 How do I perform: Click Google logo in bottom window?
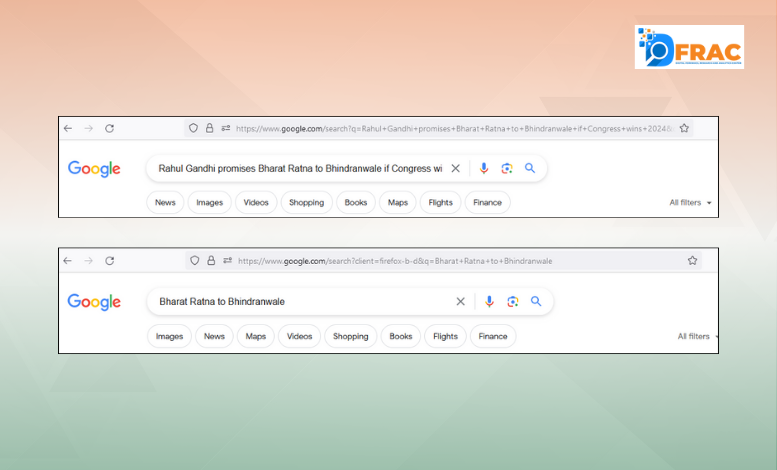click(x=94, y=302)
